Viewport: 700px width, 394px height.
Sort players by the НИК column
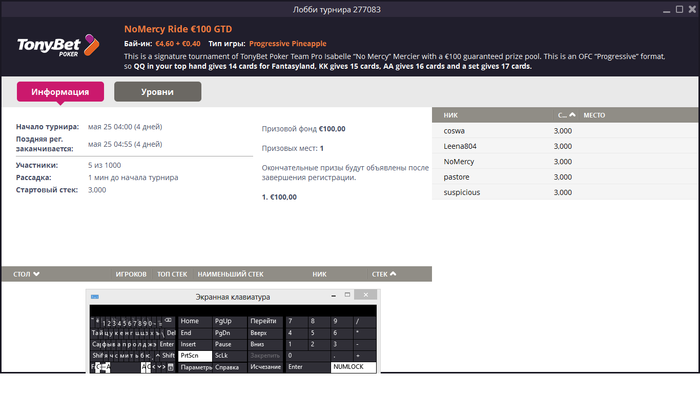(450, 115)
